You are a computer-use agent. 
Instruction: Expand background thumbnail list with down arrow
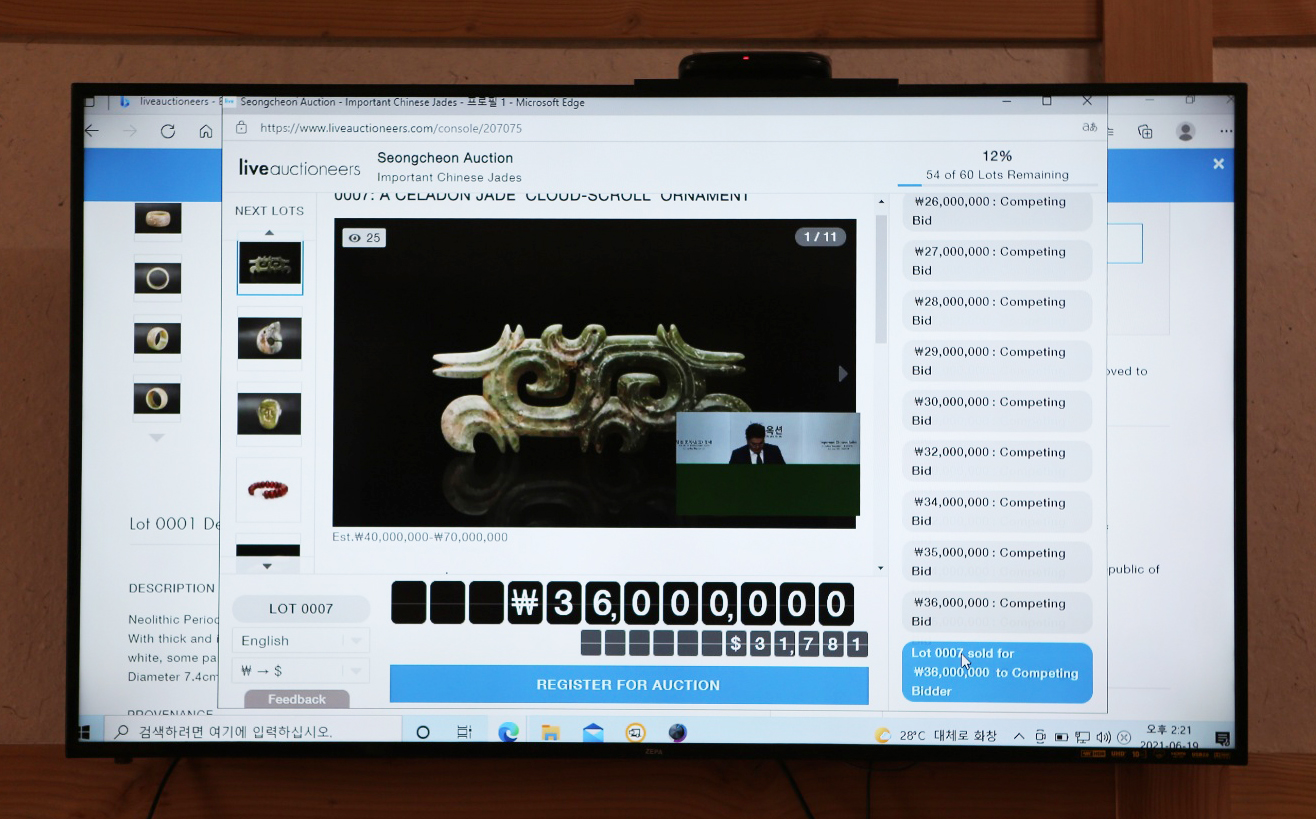coord(156,438)
